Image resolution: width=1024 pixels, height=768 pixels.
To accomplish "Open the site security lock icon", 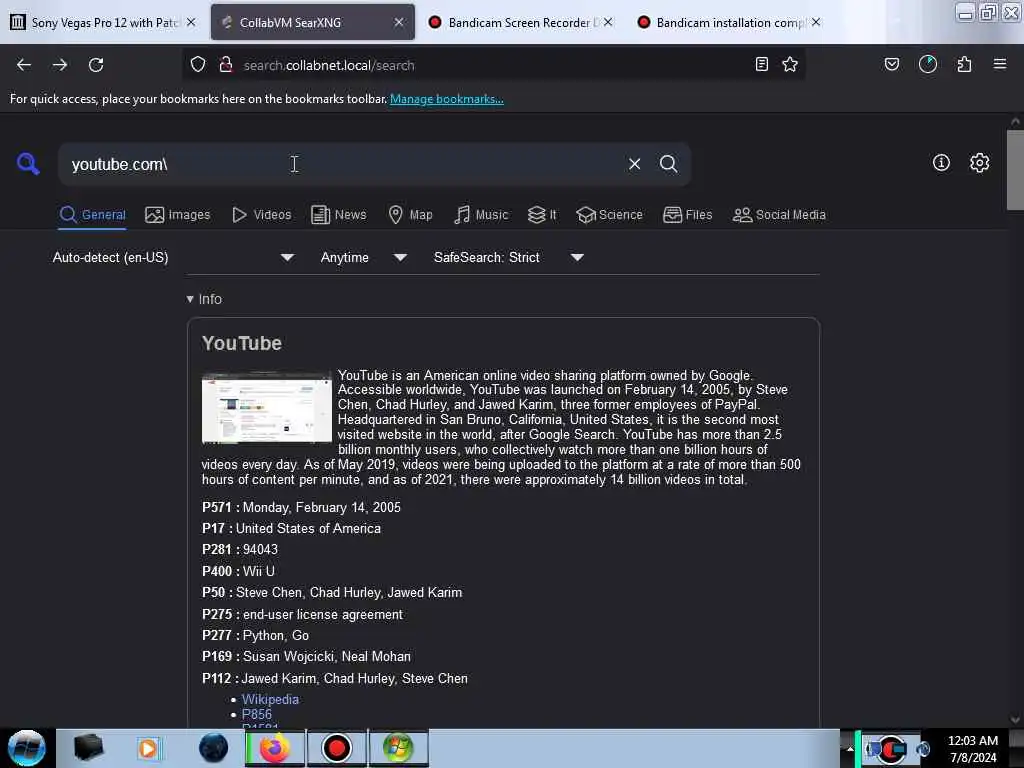I will point(226,65).
